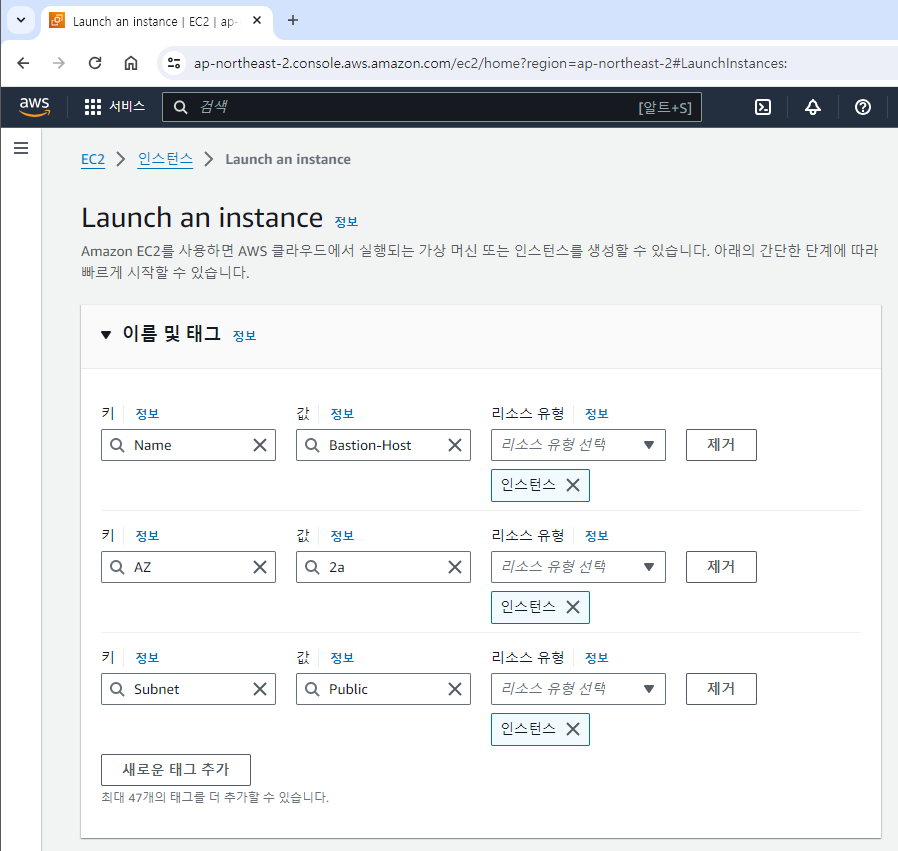Click the 제거 button for Subnet tag

pyautogui.click(x=721, y=689)
